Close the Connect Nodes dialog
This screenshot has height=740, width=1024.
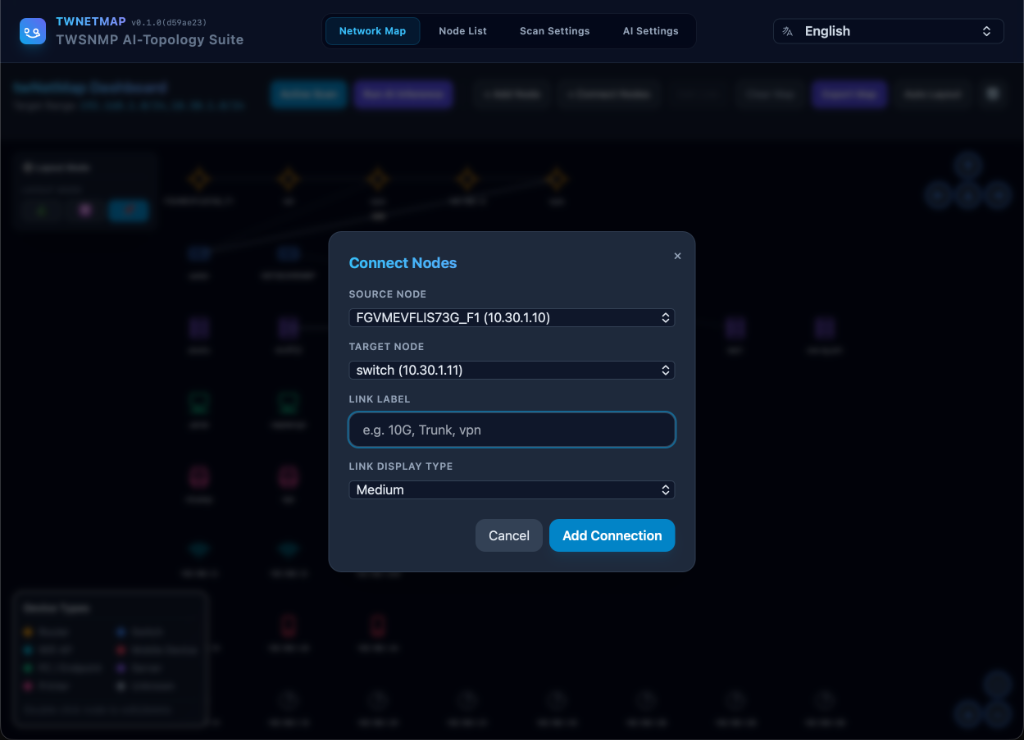pos(677,256)
